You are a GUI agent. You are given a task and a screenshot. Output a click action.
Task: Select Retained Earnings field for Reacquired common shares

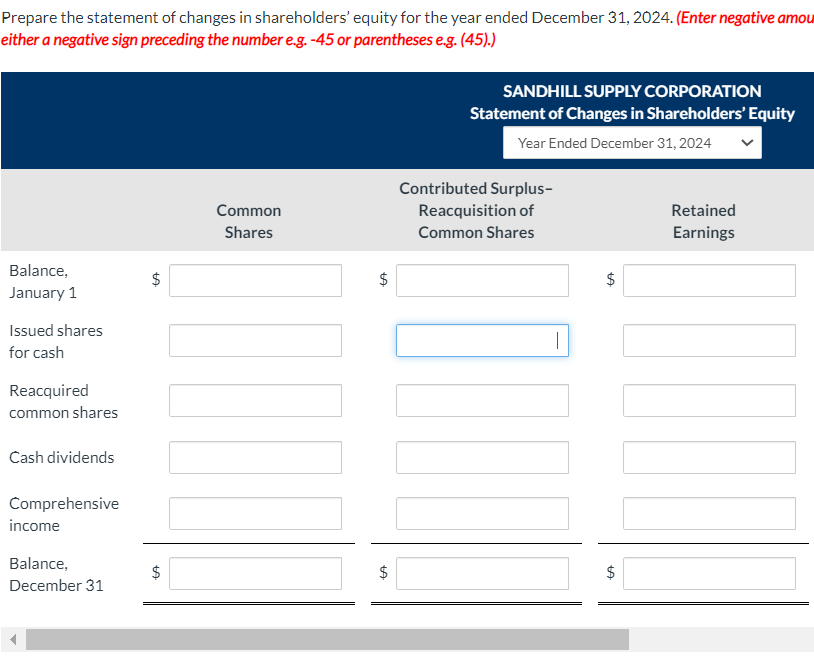(709, 400)
